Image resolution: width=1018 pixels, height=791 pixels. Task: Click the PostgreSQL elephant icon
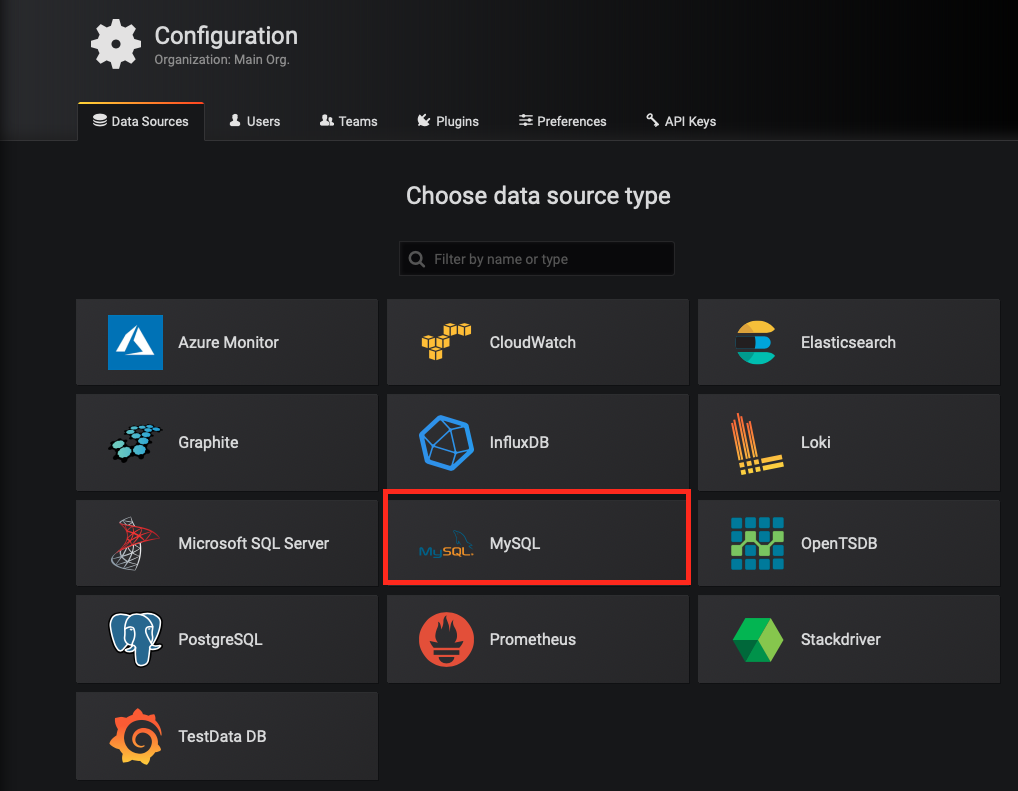(135, 639)
